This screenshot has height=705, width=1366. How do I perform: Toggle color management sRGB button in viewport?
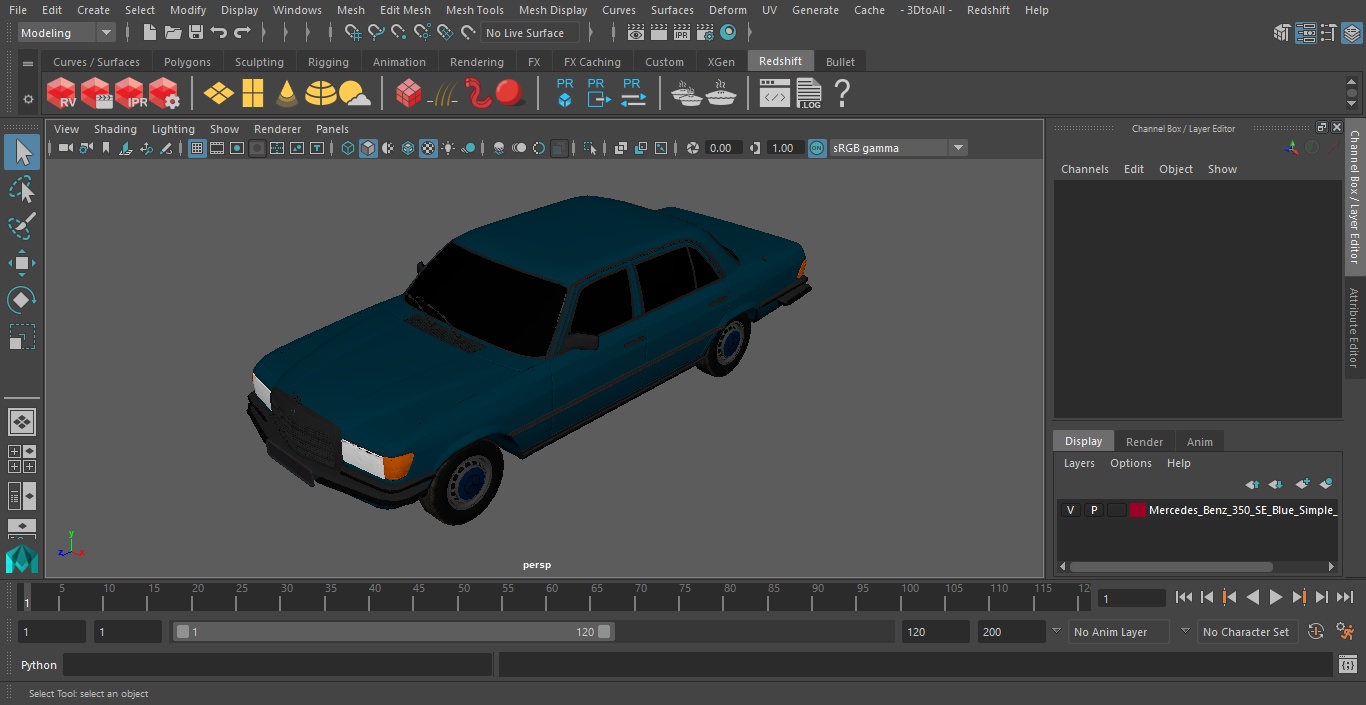(x=817, y=148)
